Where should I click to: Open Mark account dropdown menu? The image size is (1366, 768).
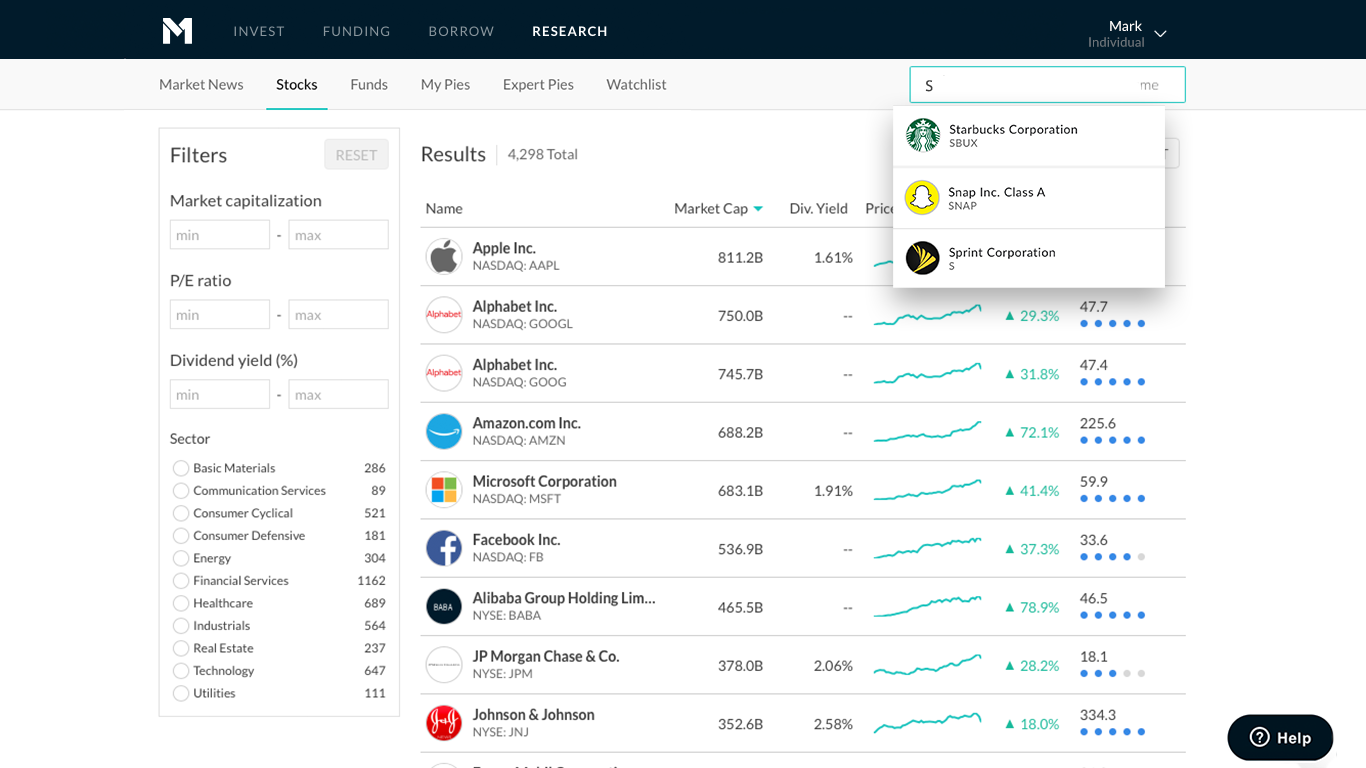[x=1127, y=33]
